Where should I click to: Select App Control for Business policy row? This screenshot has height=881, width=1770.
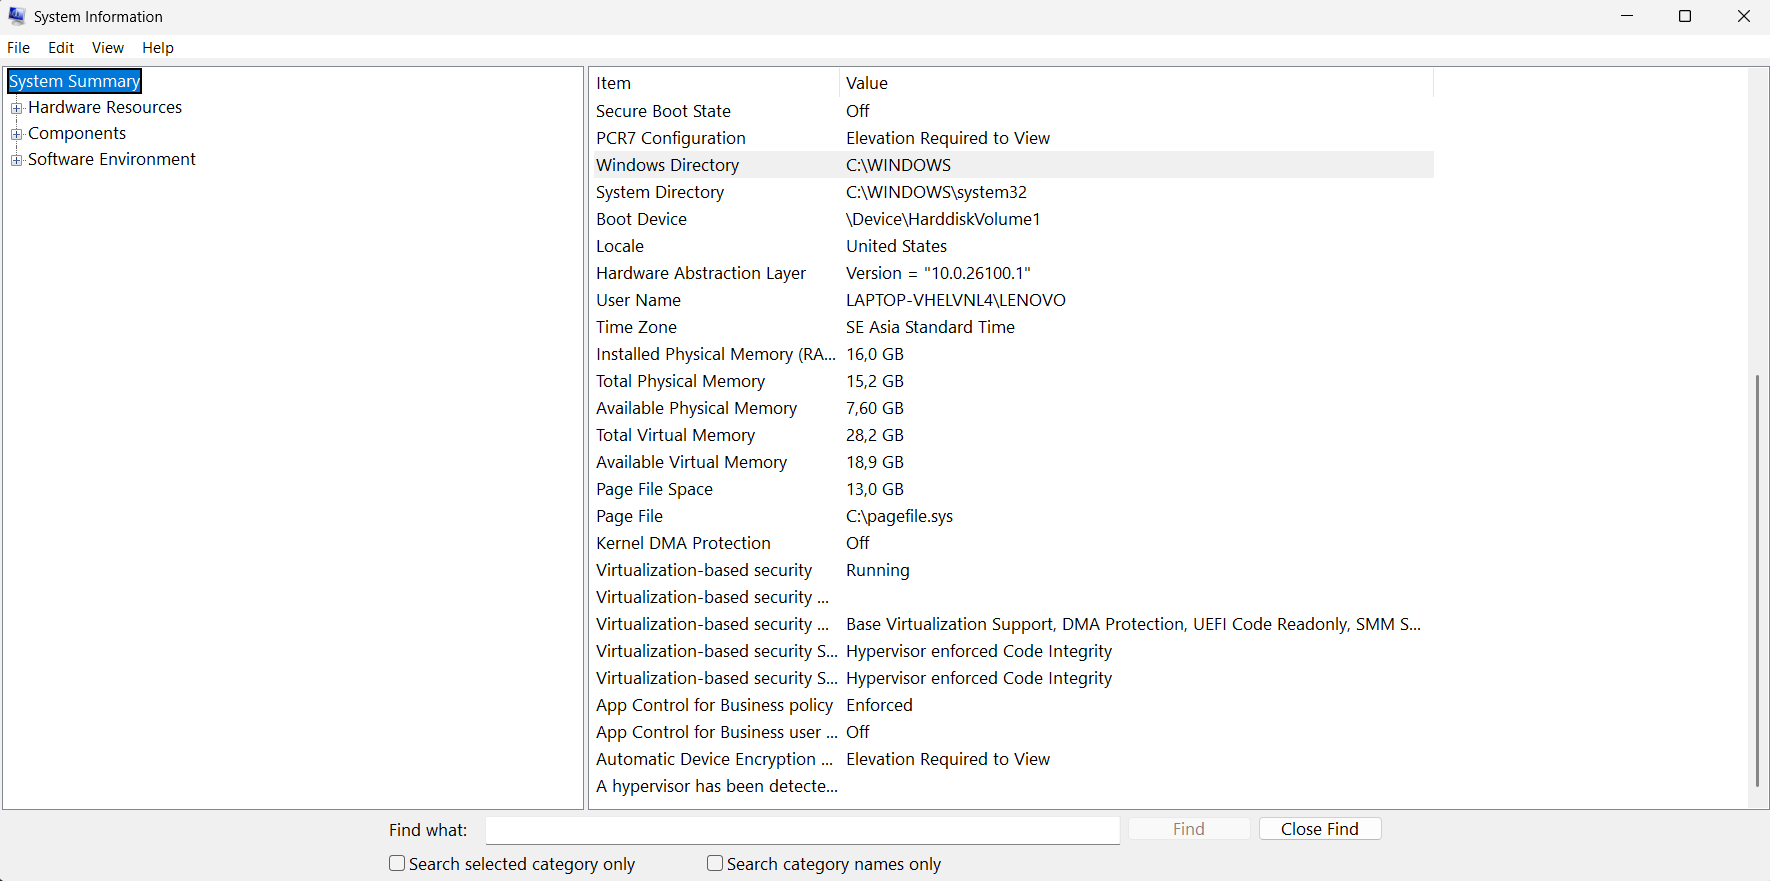(x=1012, y=705)
